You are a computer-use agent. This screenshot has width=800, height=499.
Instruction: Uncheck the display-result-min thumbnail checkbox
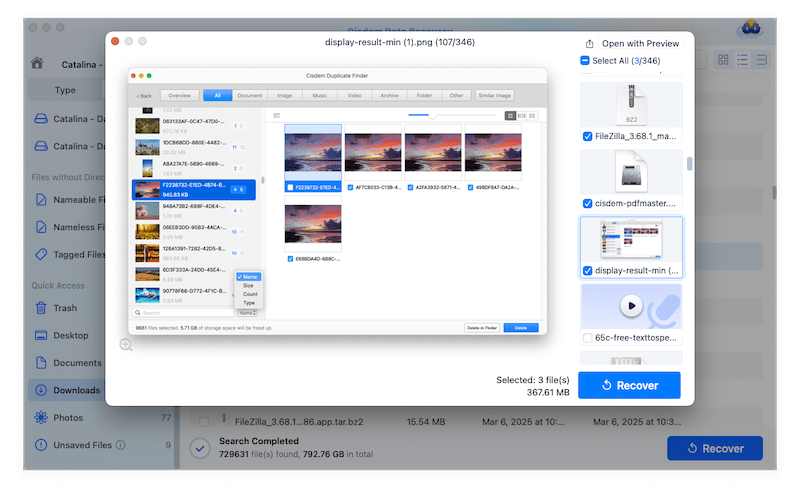[587, 271]
